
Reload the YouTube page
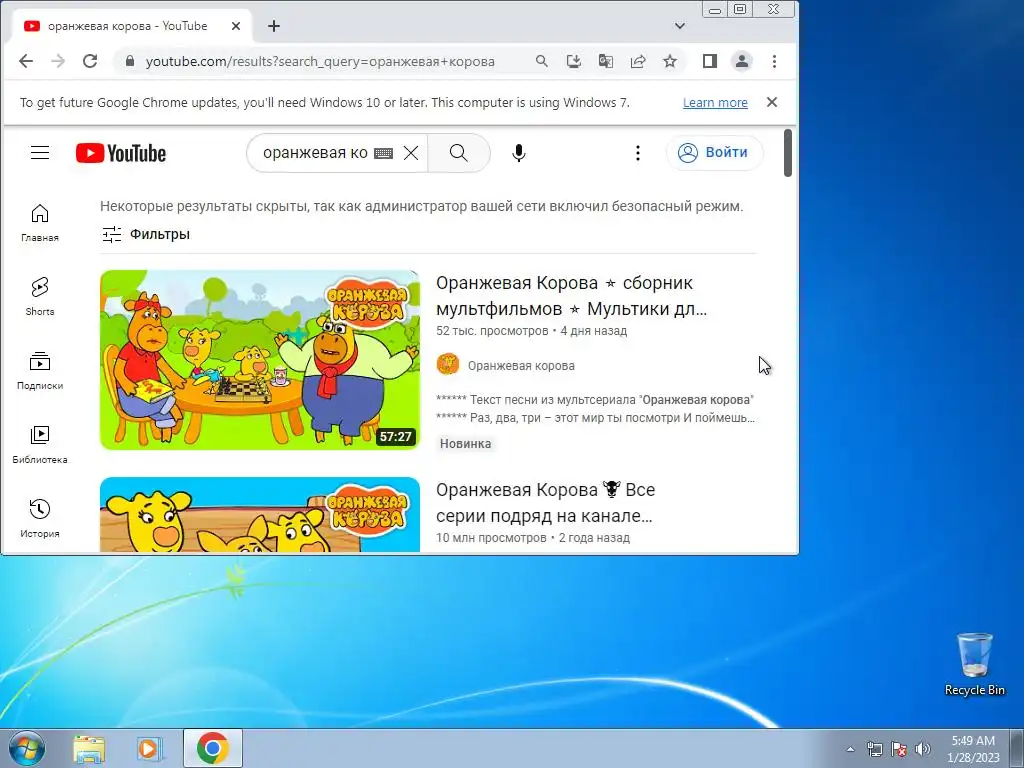[x=89, y=61]
